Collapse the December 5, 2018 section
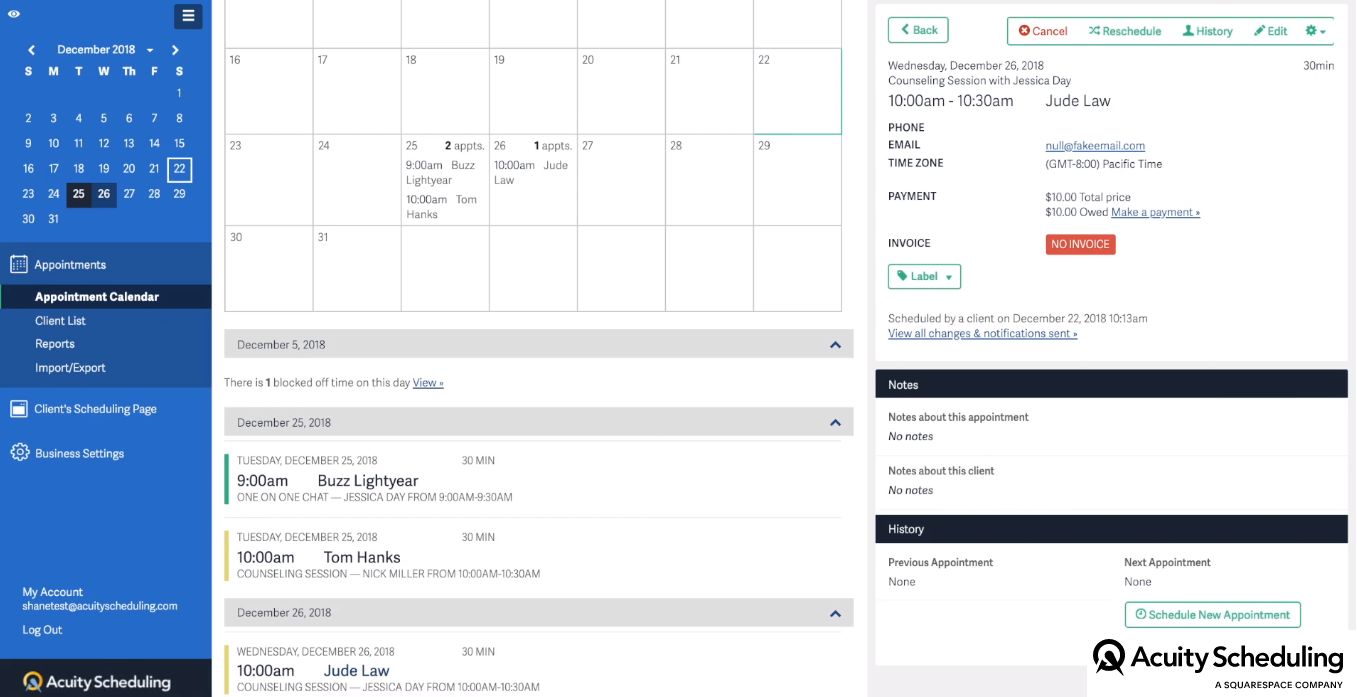 click(835, 345)
